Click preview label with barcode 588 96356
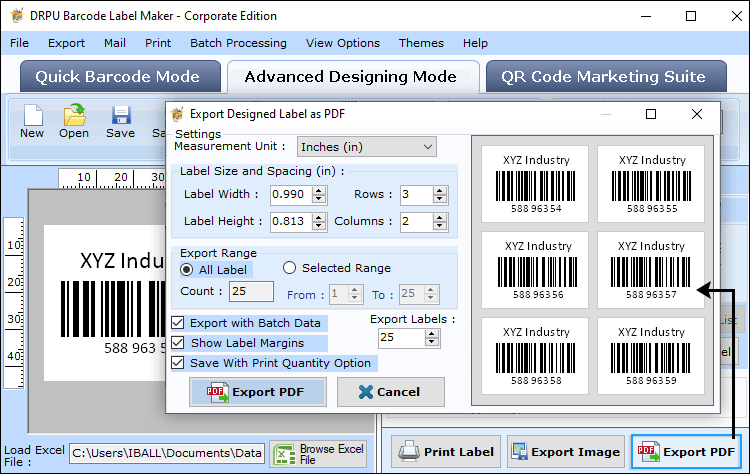The image size is (750, 474). tap(535, 270)
